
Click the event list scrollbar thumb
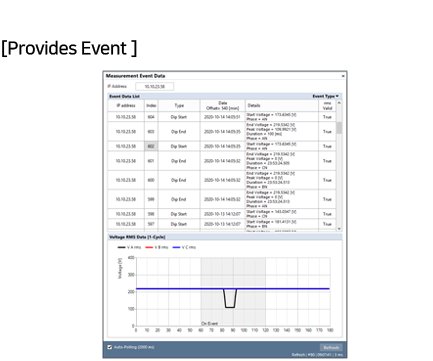339,128
